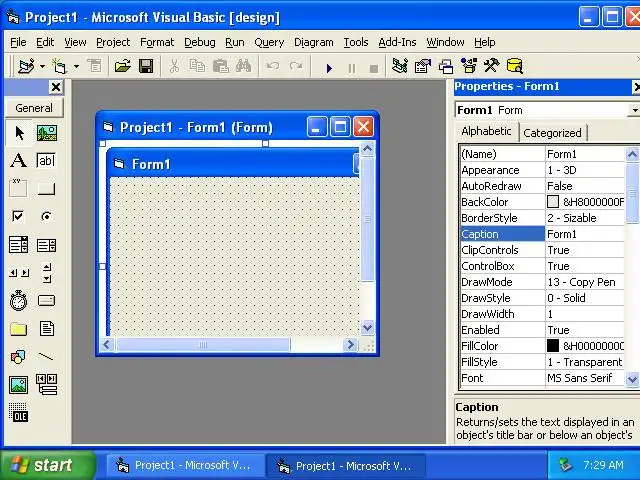
Task: Open the Data View Window icon
Action: pyautogui.click(x=514, y=66)
